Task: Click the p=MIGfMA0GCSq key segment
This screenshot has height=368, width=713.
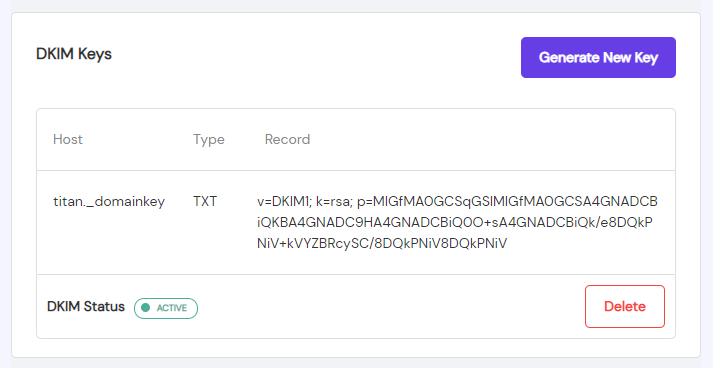Action: (x=416, y=202)
